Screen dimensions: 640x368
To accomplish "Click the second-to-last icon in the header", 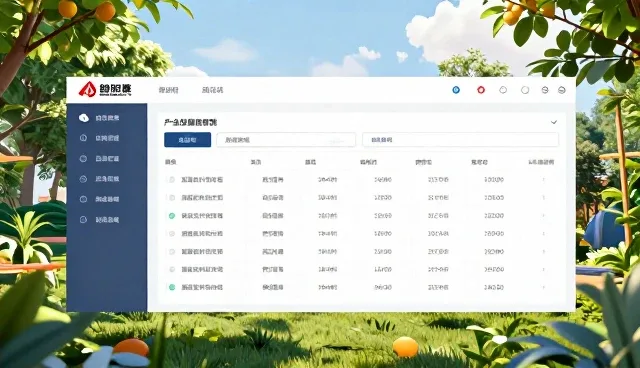I will click(x=545, y=90).
